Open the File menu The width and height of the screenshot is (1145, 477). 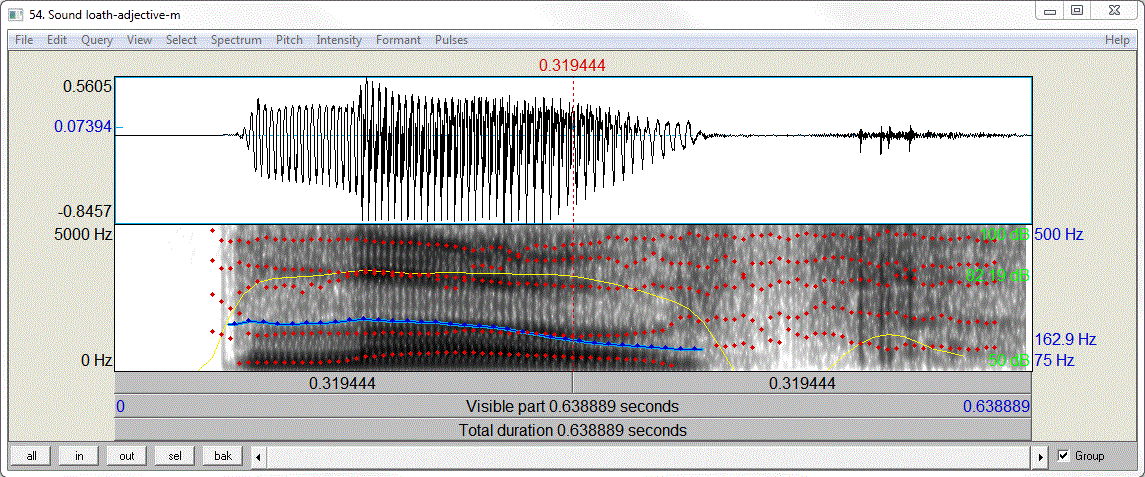click(24, 40)
